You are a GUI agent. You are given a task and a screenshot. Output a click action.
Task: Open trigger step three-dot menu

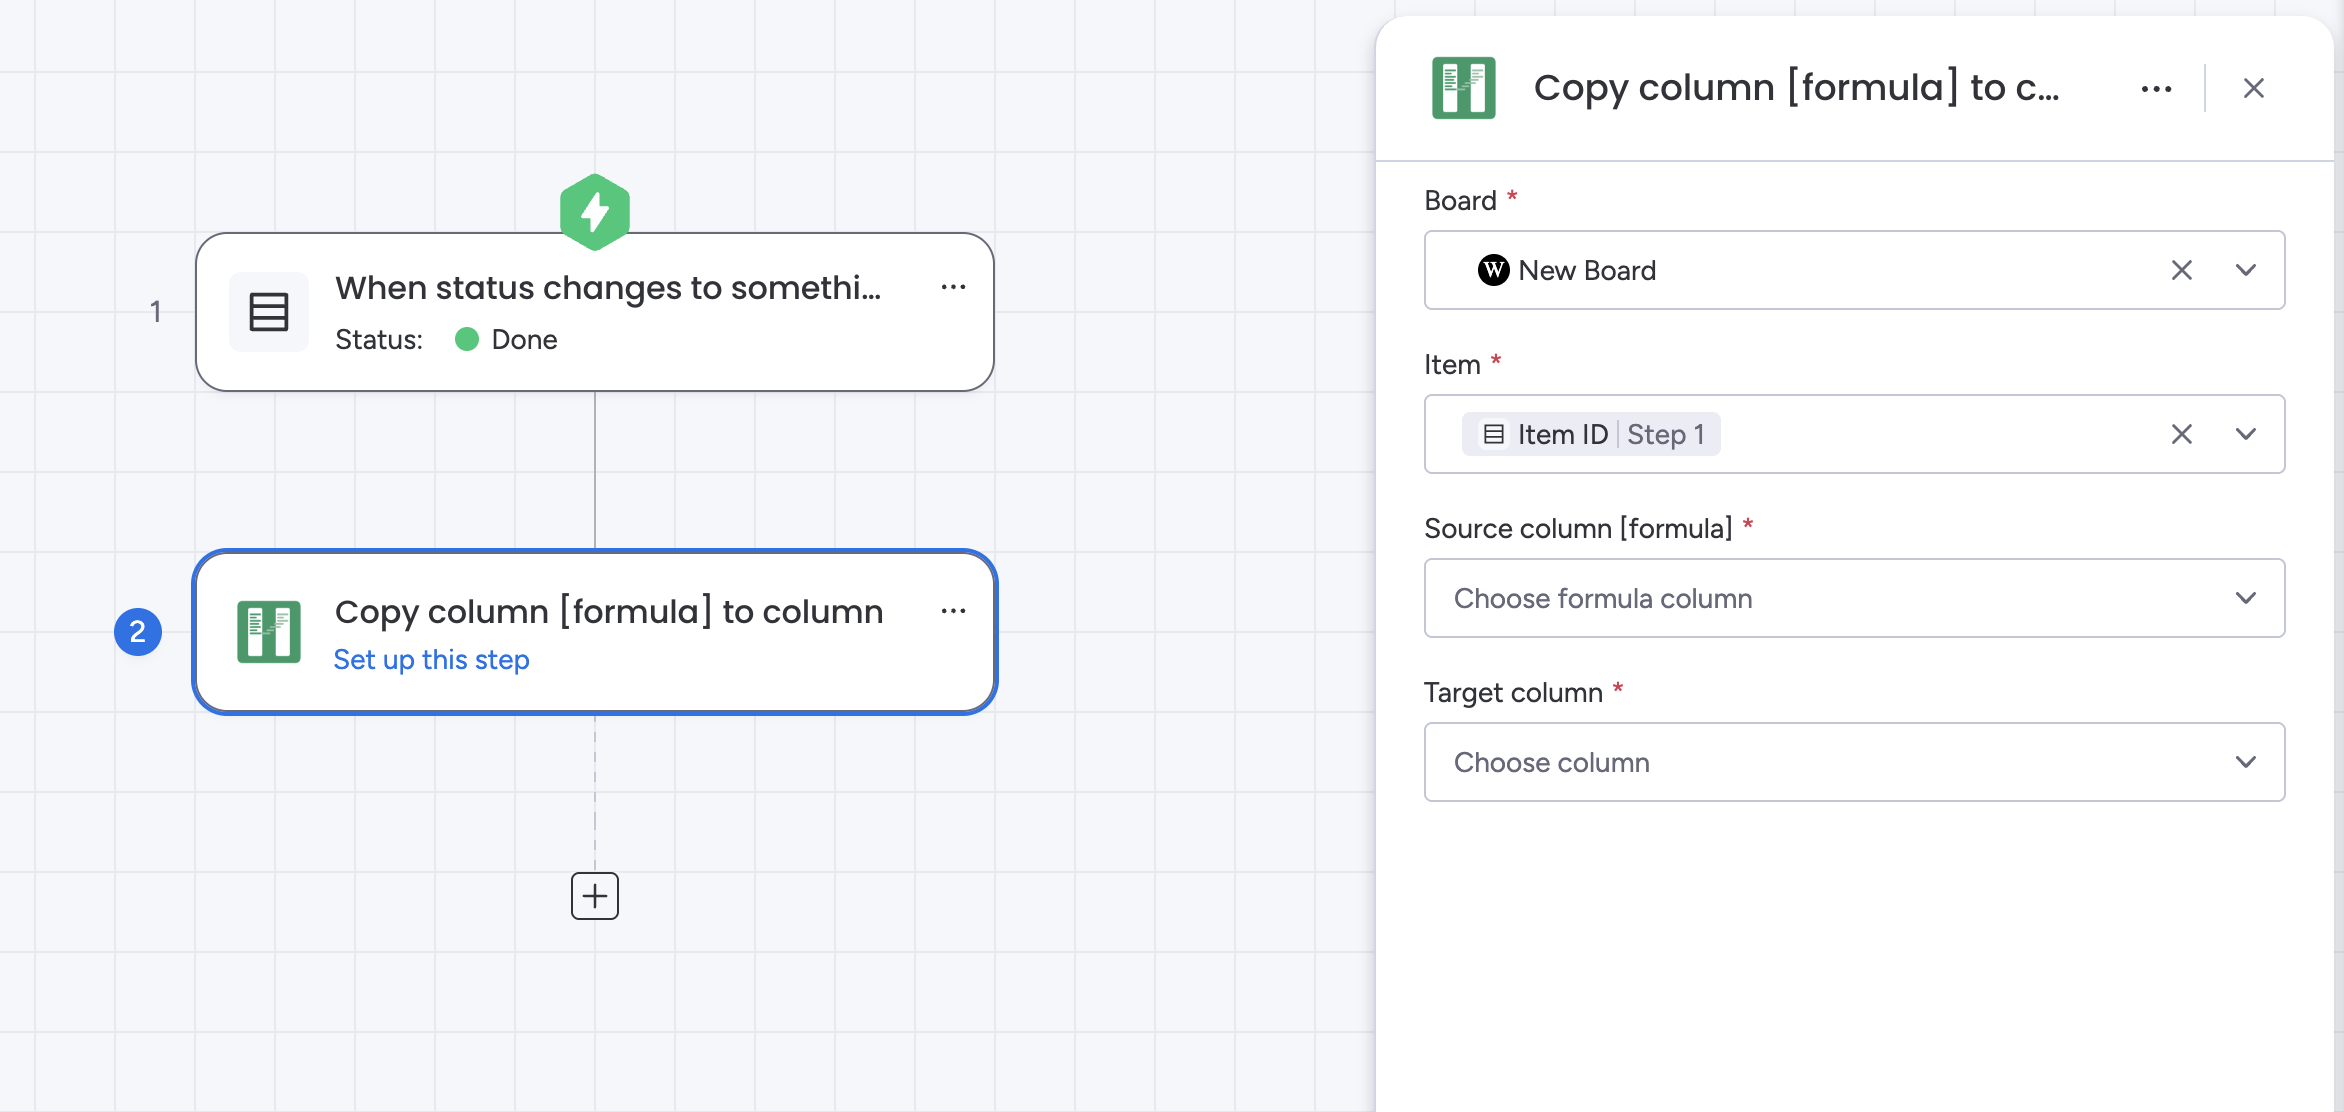click(953, 287)
